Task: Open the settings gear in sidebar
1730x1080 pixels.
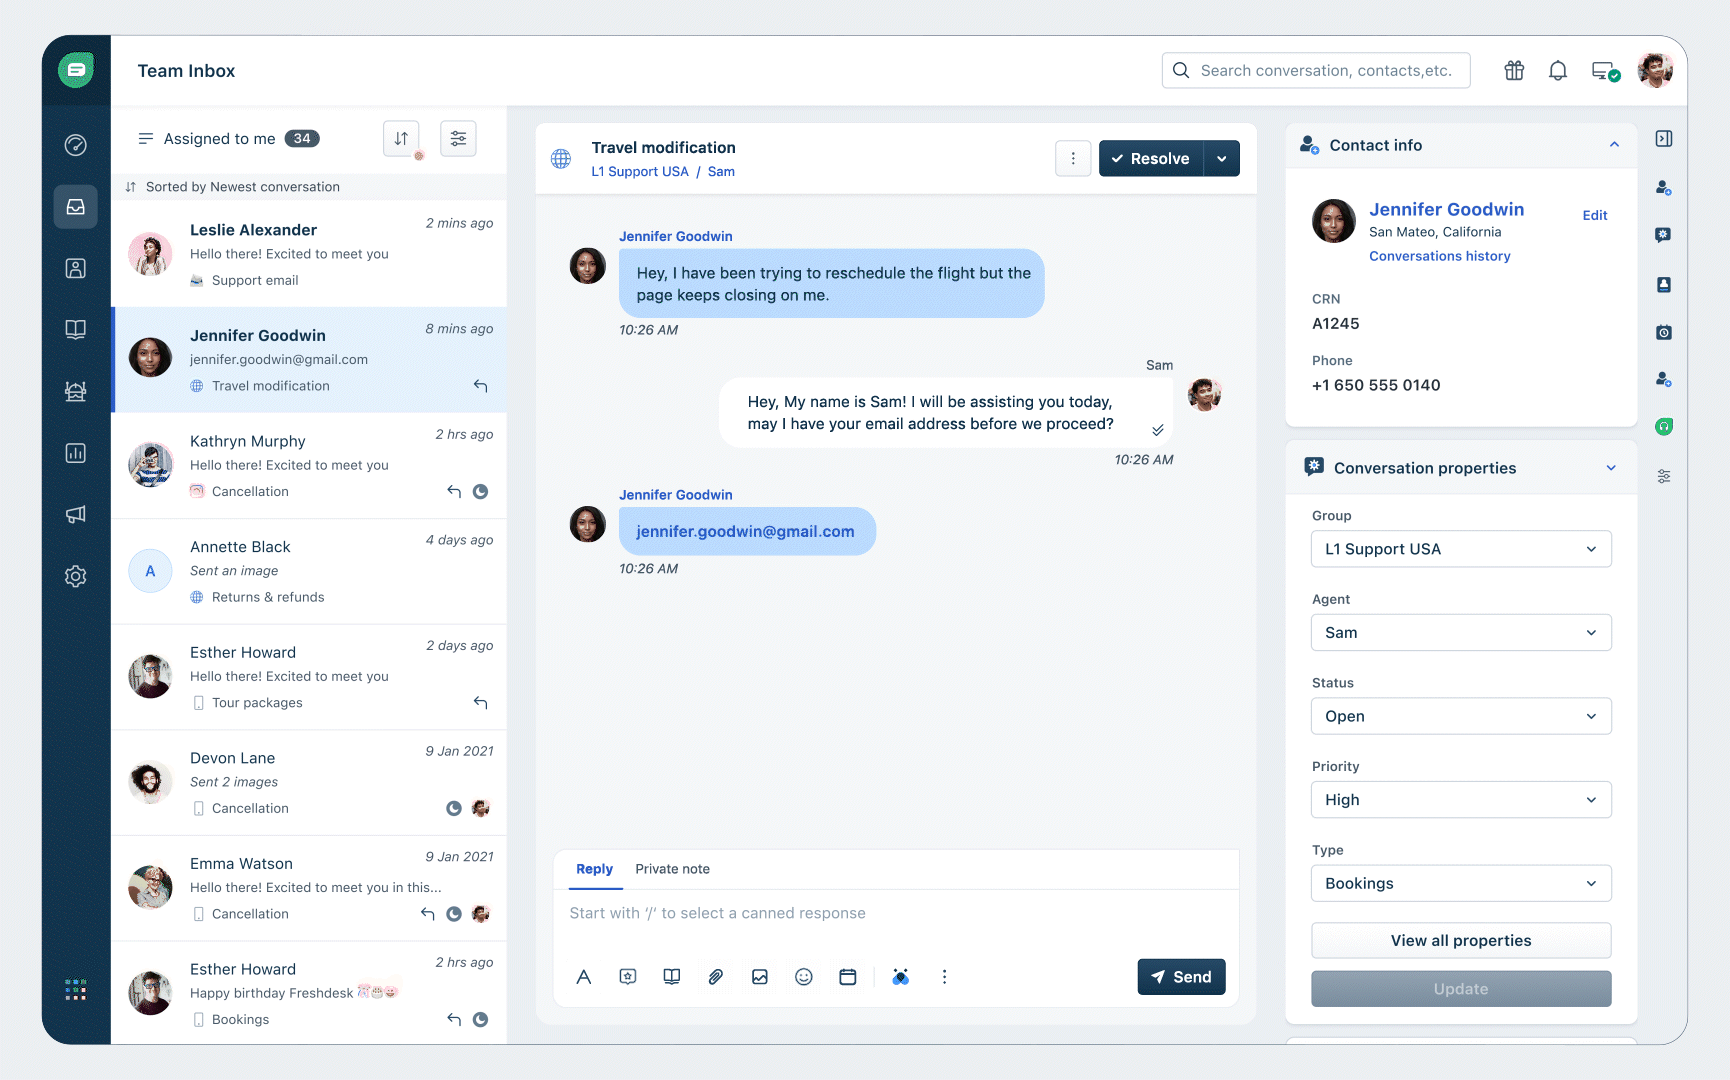Action: coord(76,576)
